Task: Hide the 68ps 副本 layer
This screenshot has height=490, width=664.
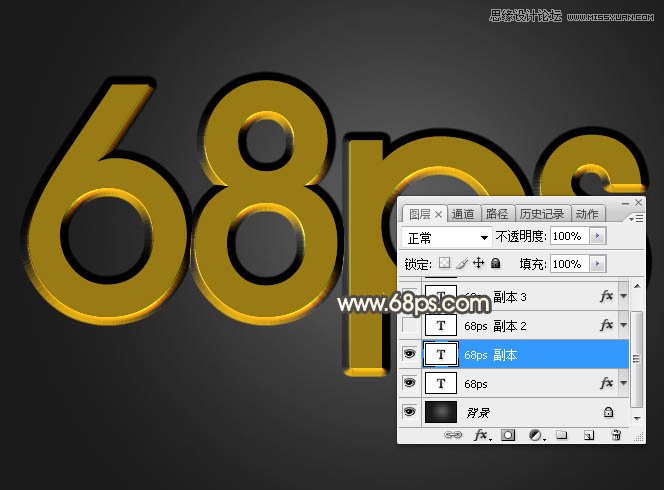Action: (x=409, y=354)
